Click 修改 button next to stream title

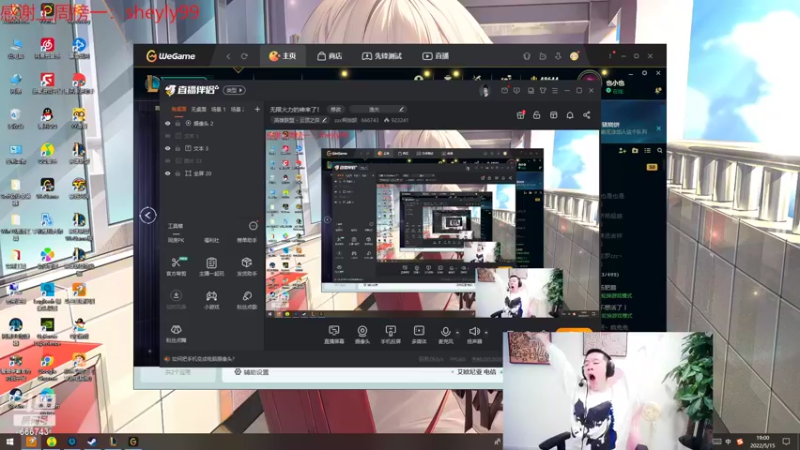tap(335, 109)
